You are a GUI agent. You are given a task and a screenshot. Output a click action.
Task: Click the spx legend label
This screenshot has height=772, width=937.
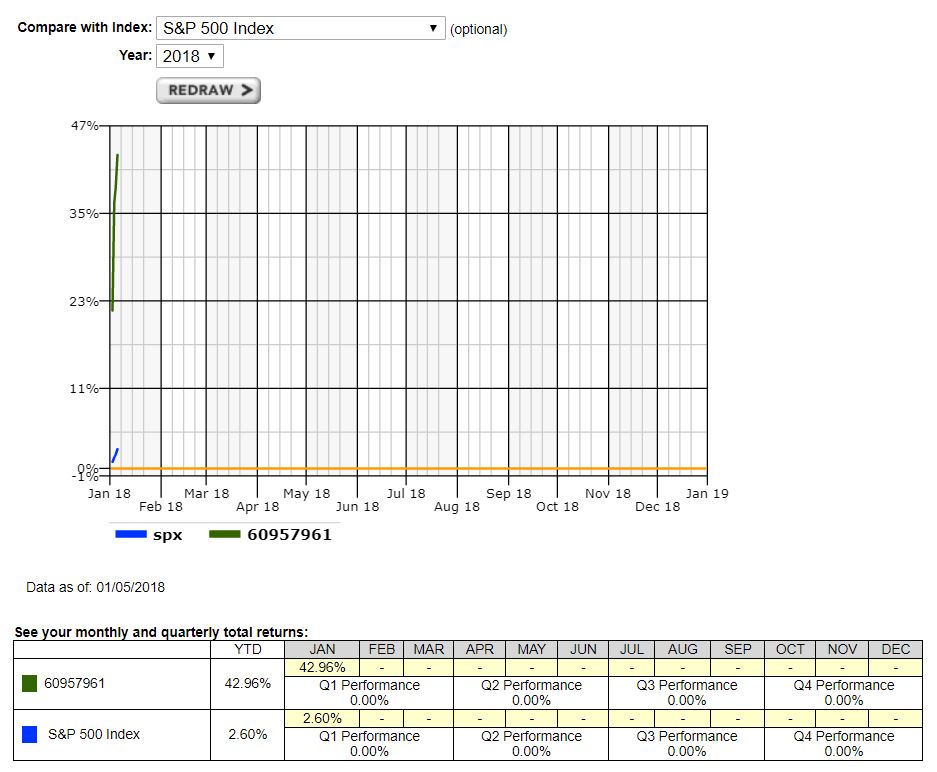click(167, 535)
